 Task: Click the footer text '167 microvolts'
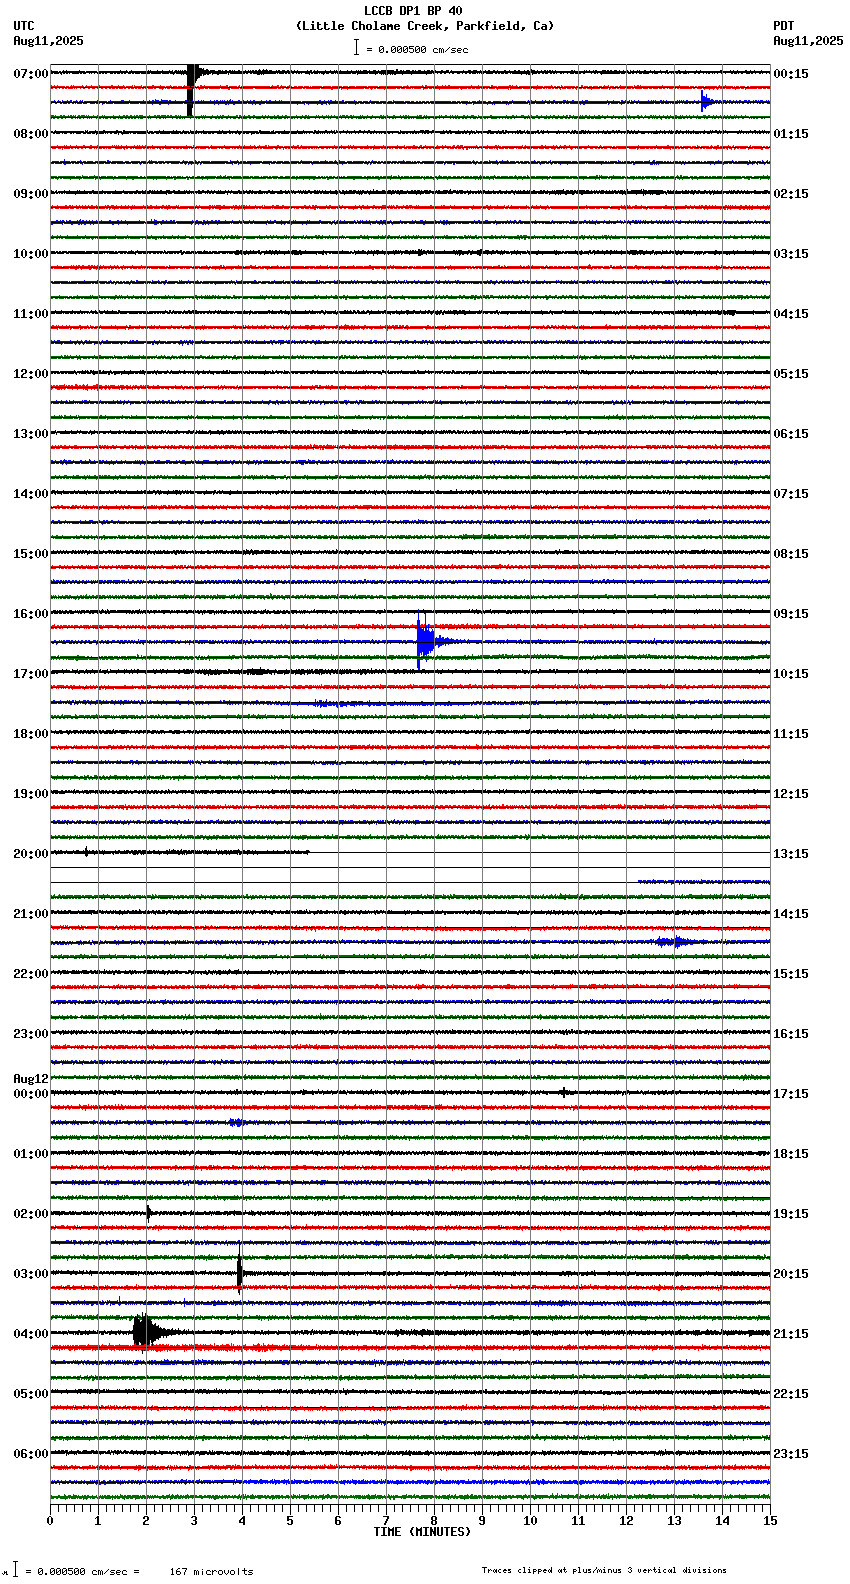[x=211, y=1572]
